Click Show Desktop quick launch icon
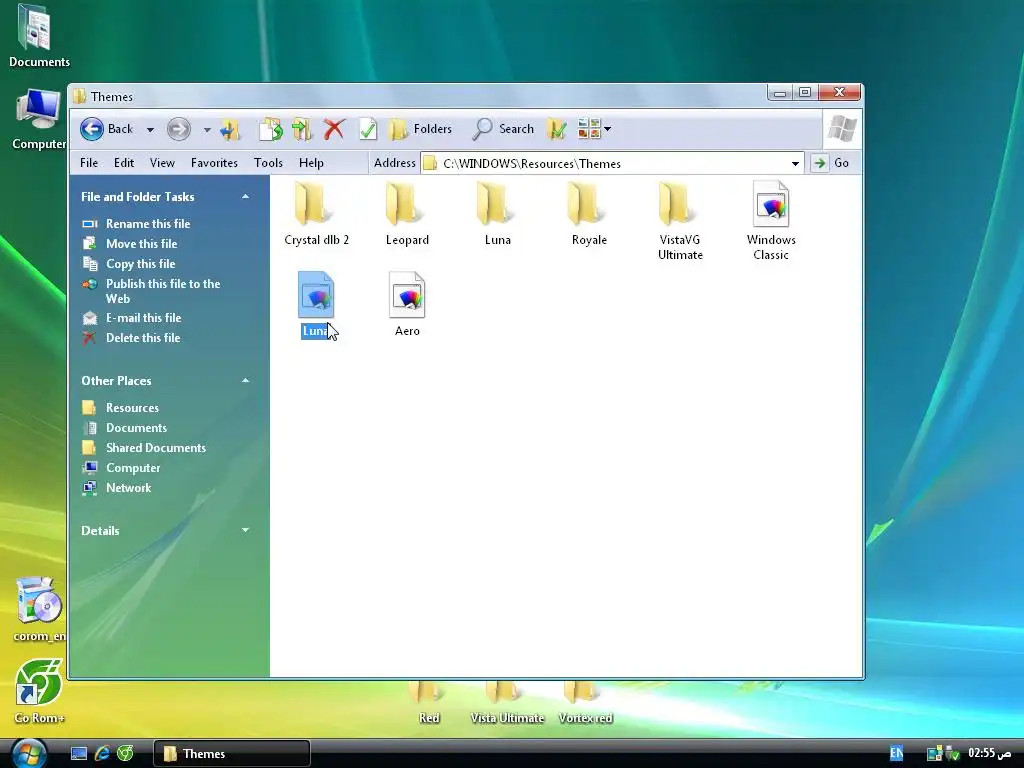The height and width of the screenshot is (768, 1024). pos(79,754)
